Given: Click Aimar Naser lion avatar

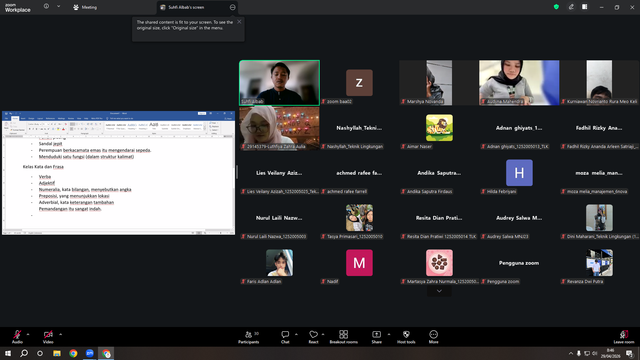Looking at the screenshot, I should tap(439, 128).
